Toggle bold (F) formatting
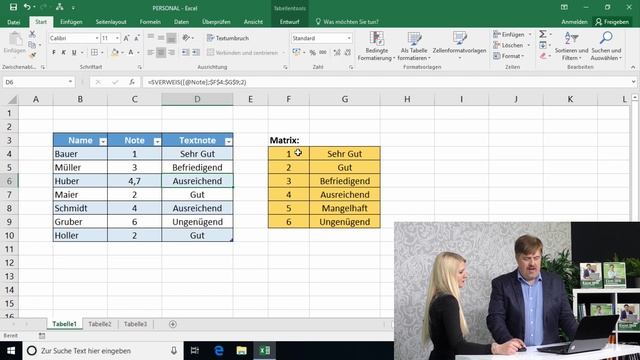The height and width of the screenshot is (360, 640). (x=53, y=52)
